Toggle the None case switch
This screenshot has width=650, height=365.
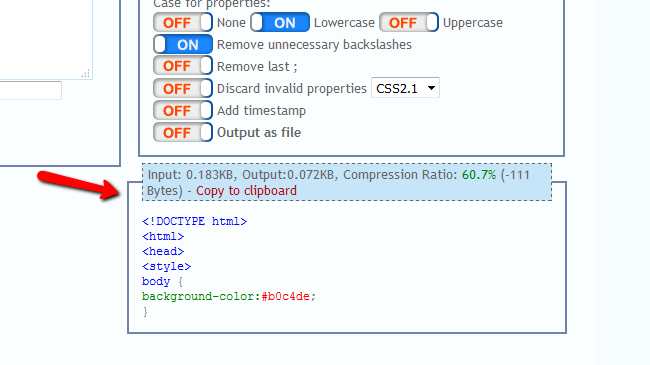183,22
